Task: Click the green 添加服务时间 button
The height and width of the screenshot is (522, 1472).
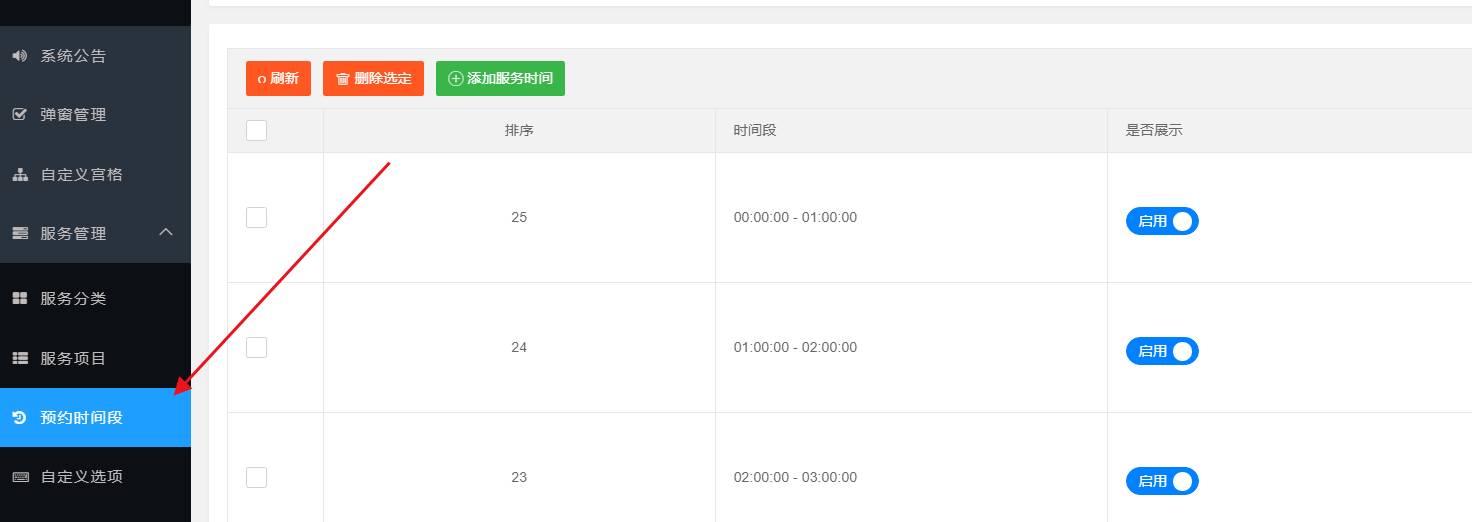Action: coord(500,78)
